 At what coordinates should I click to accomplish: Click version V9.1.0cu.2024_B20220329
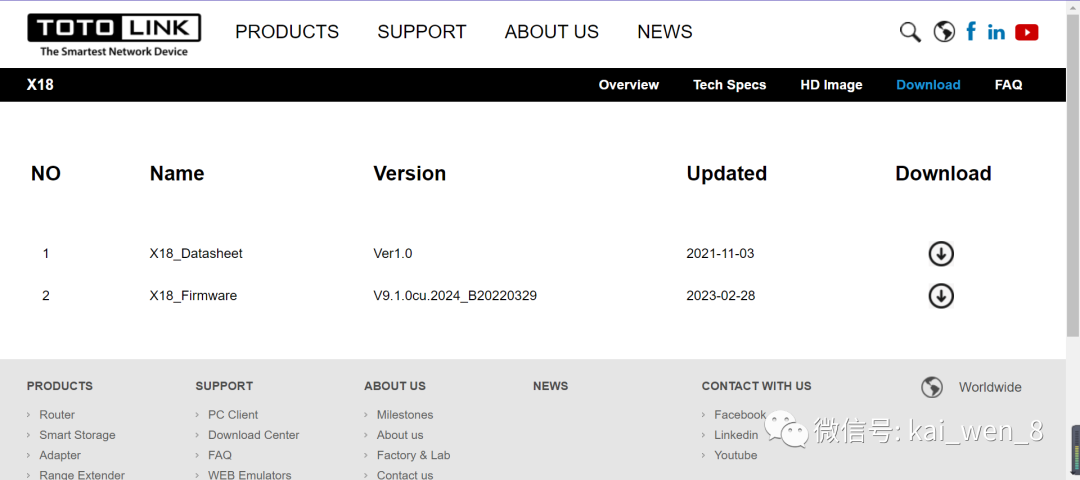[x=455, y=296]
